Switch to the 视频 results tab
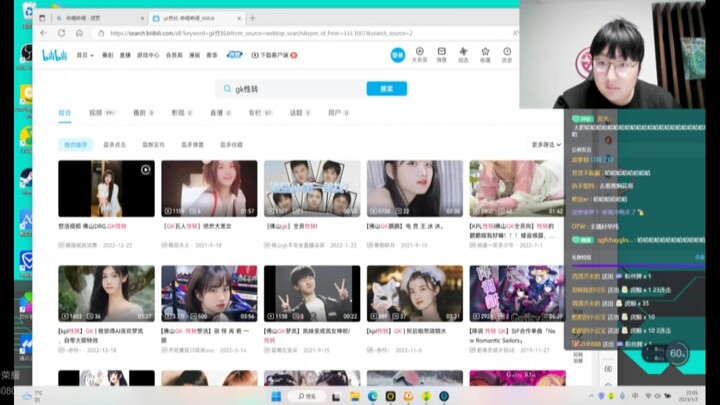720x405 pixels. point(99,113)
